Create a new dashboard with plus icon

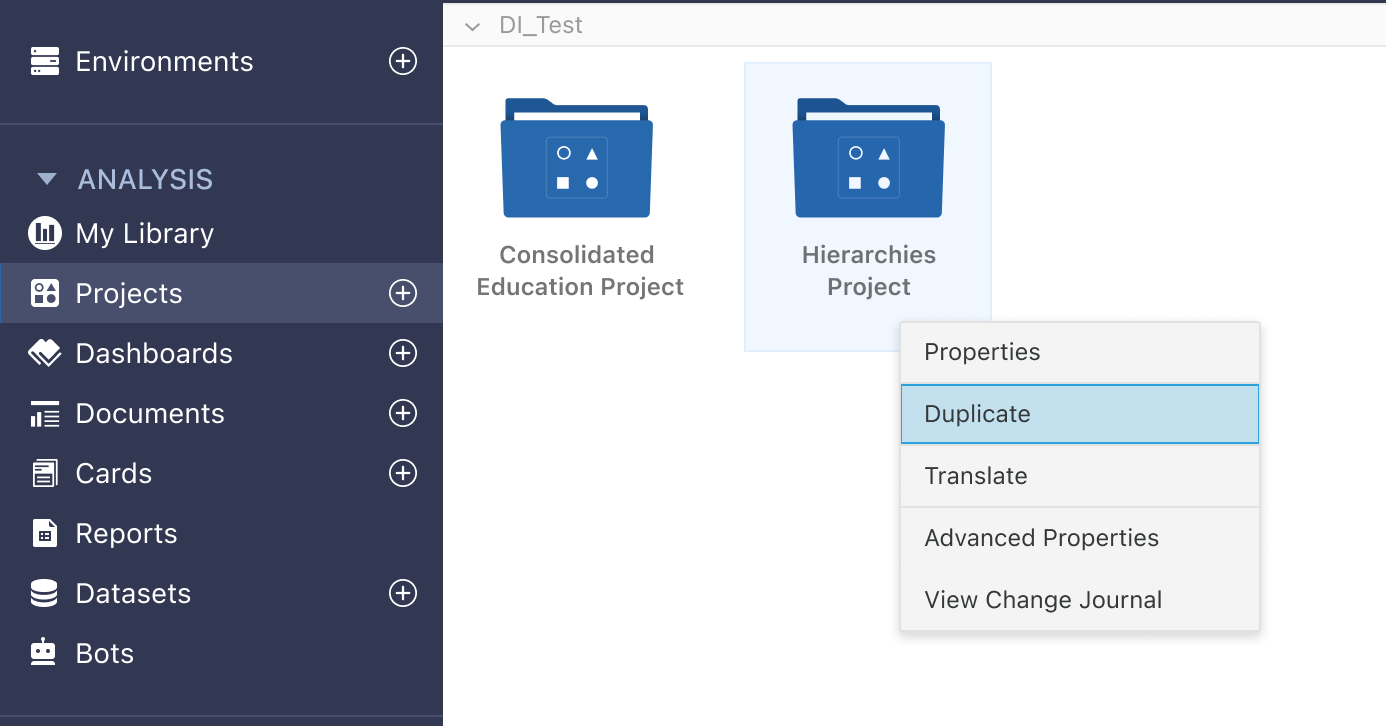coord(402,353)
